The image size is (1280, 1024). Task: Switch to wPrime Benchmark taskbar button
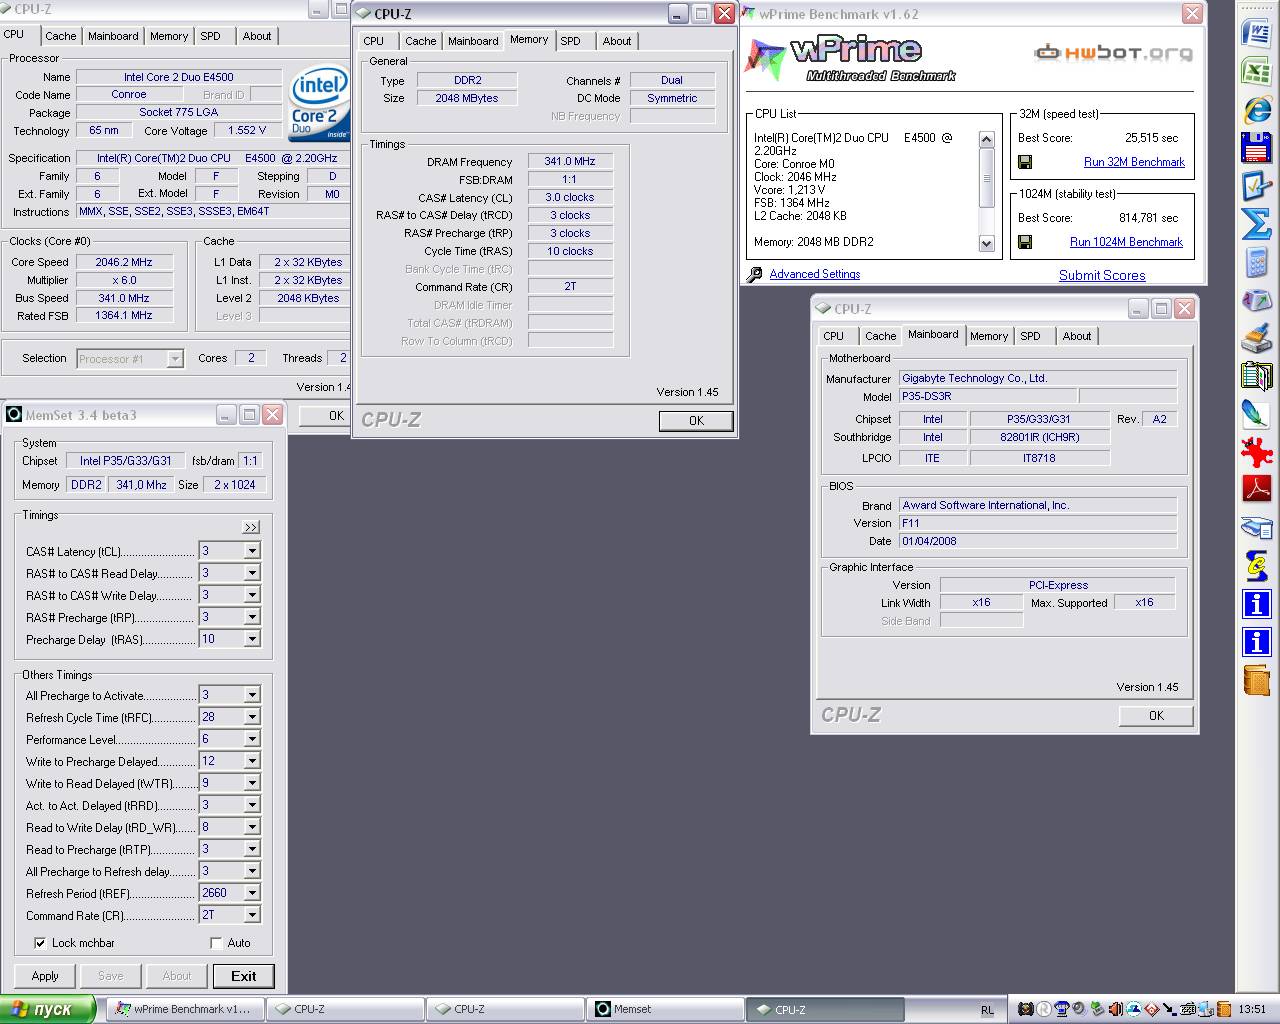point(186,1009)
